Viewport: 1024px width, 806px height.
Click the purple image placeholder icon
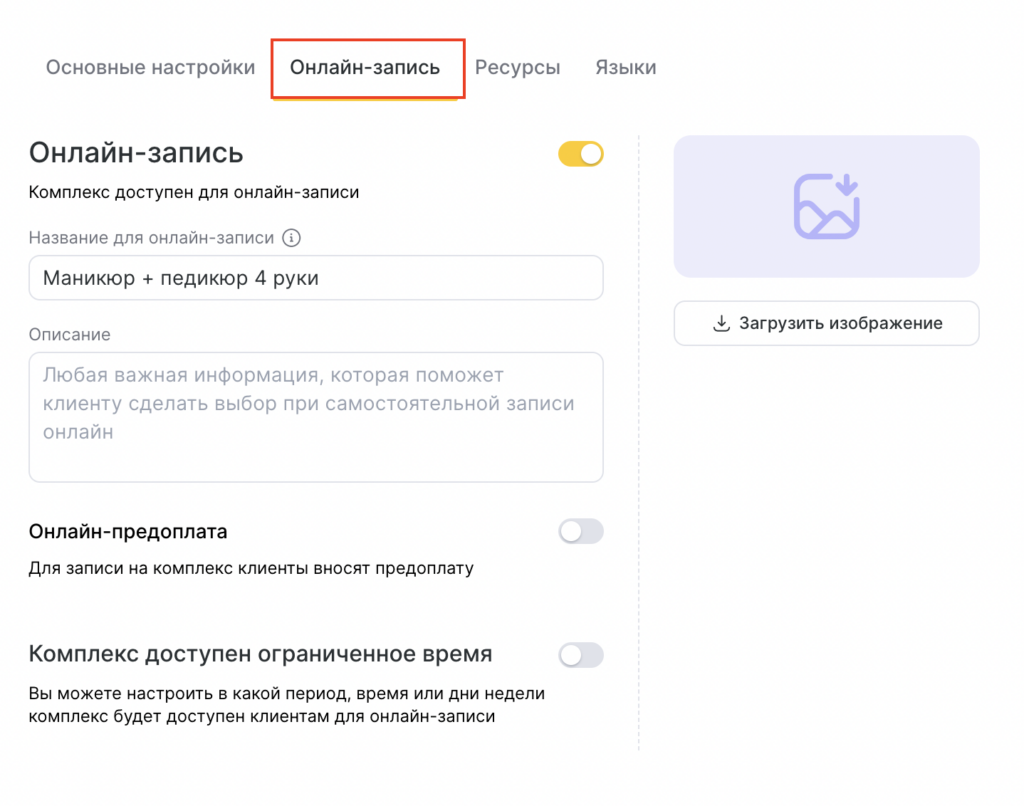coord(826,206)
